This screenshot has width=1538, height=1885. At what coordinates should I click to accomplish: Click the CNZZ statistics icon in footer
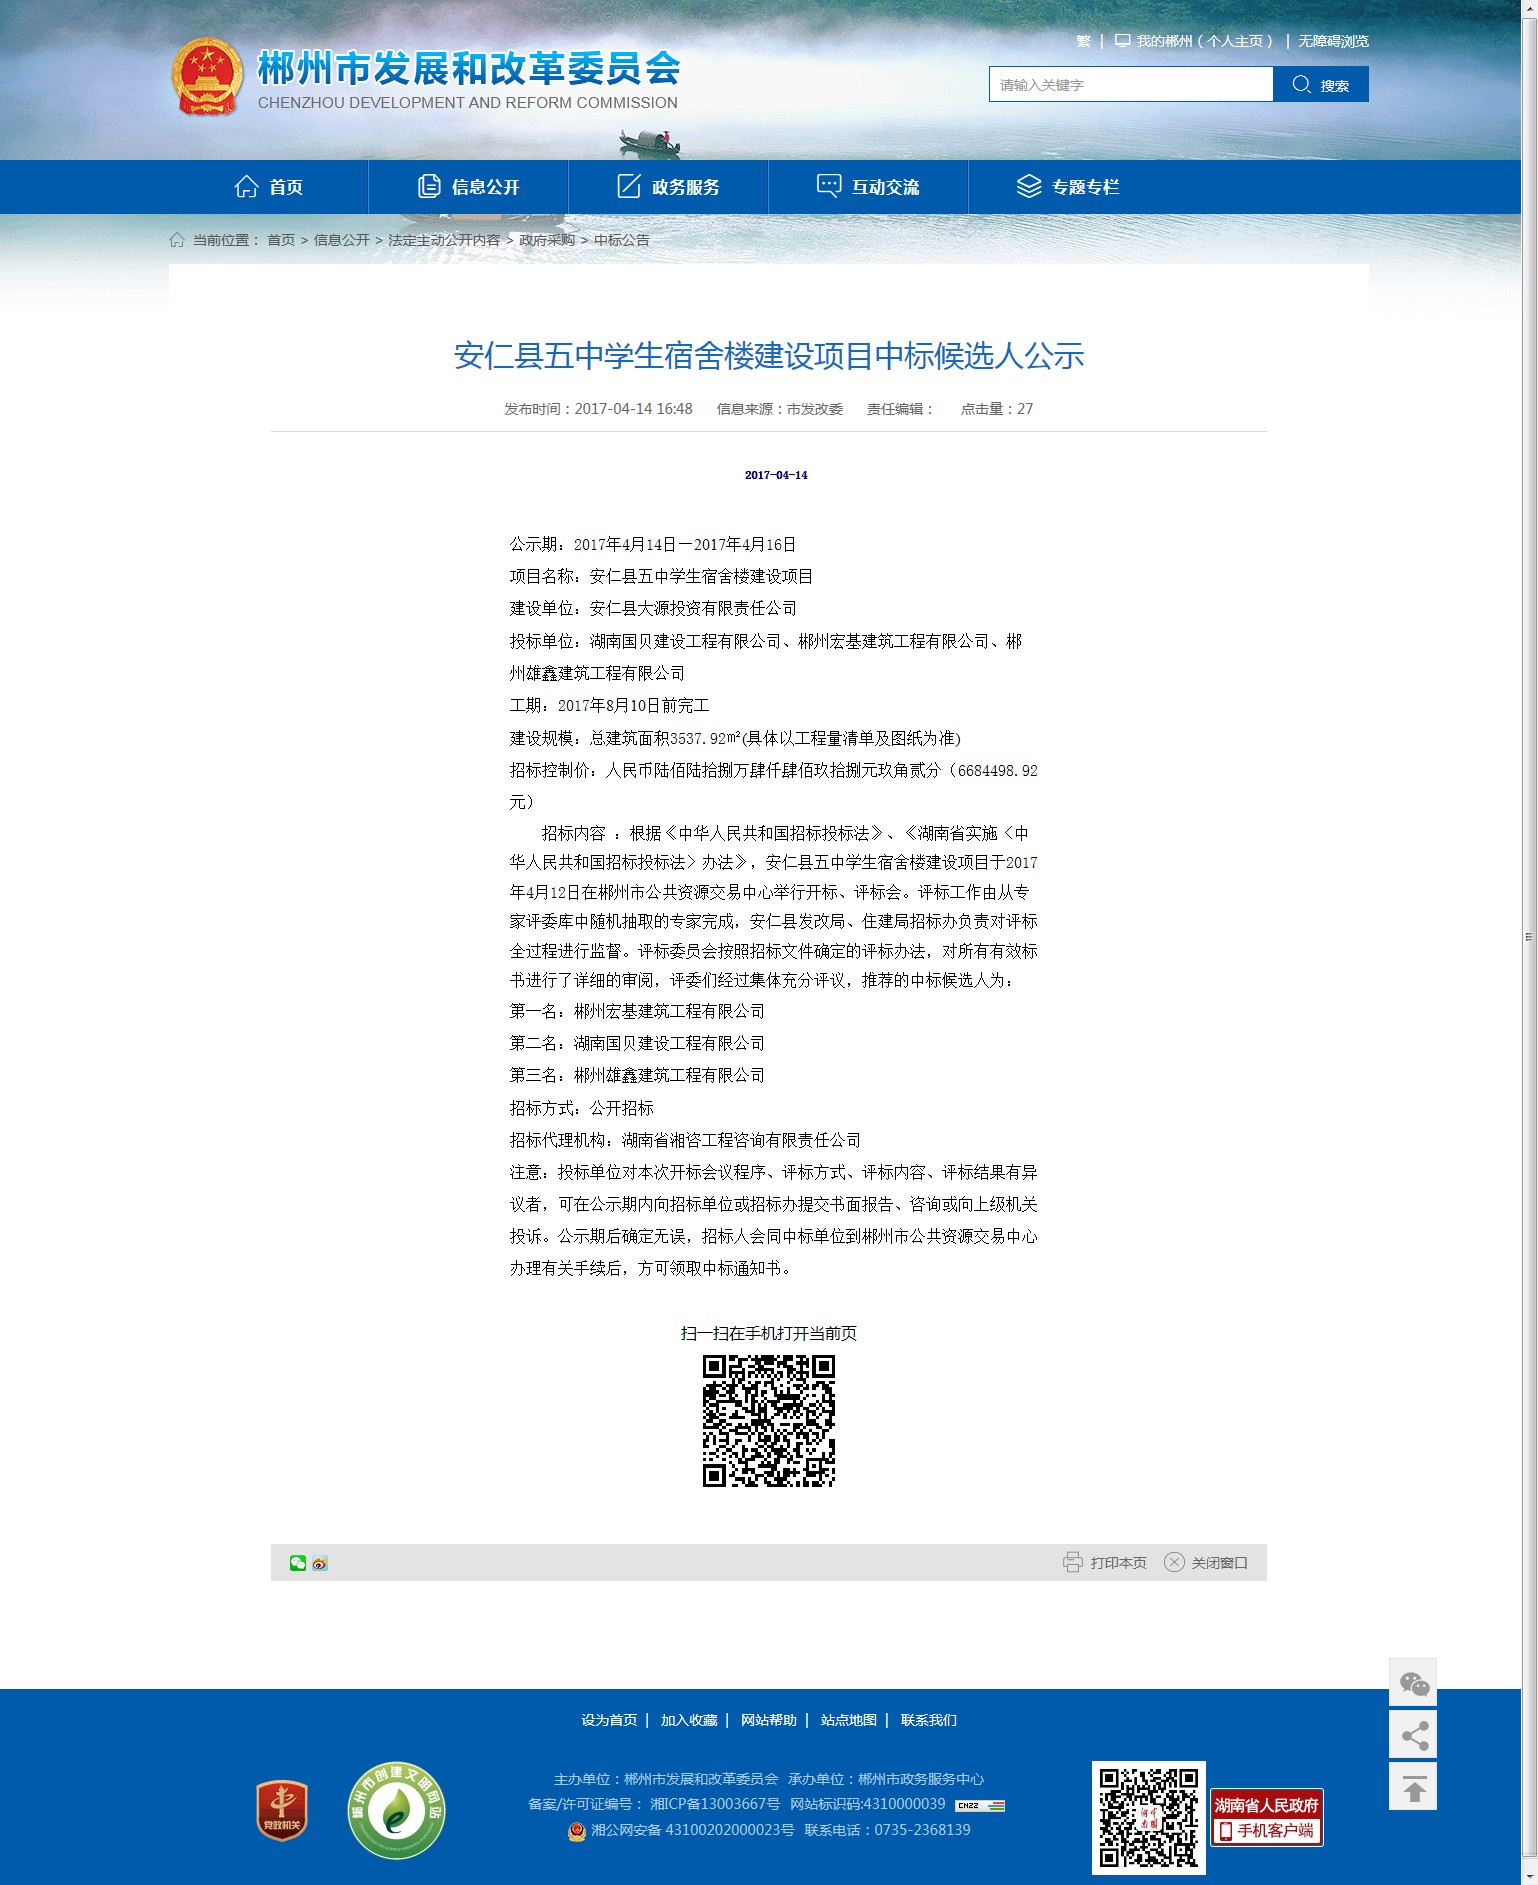click(x=980, y=1805)
